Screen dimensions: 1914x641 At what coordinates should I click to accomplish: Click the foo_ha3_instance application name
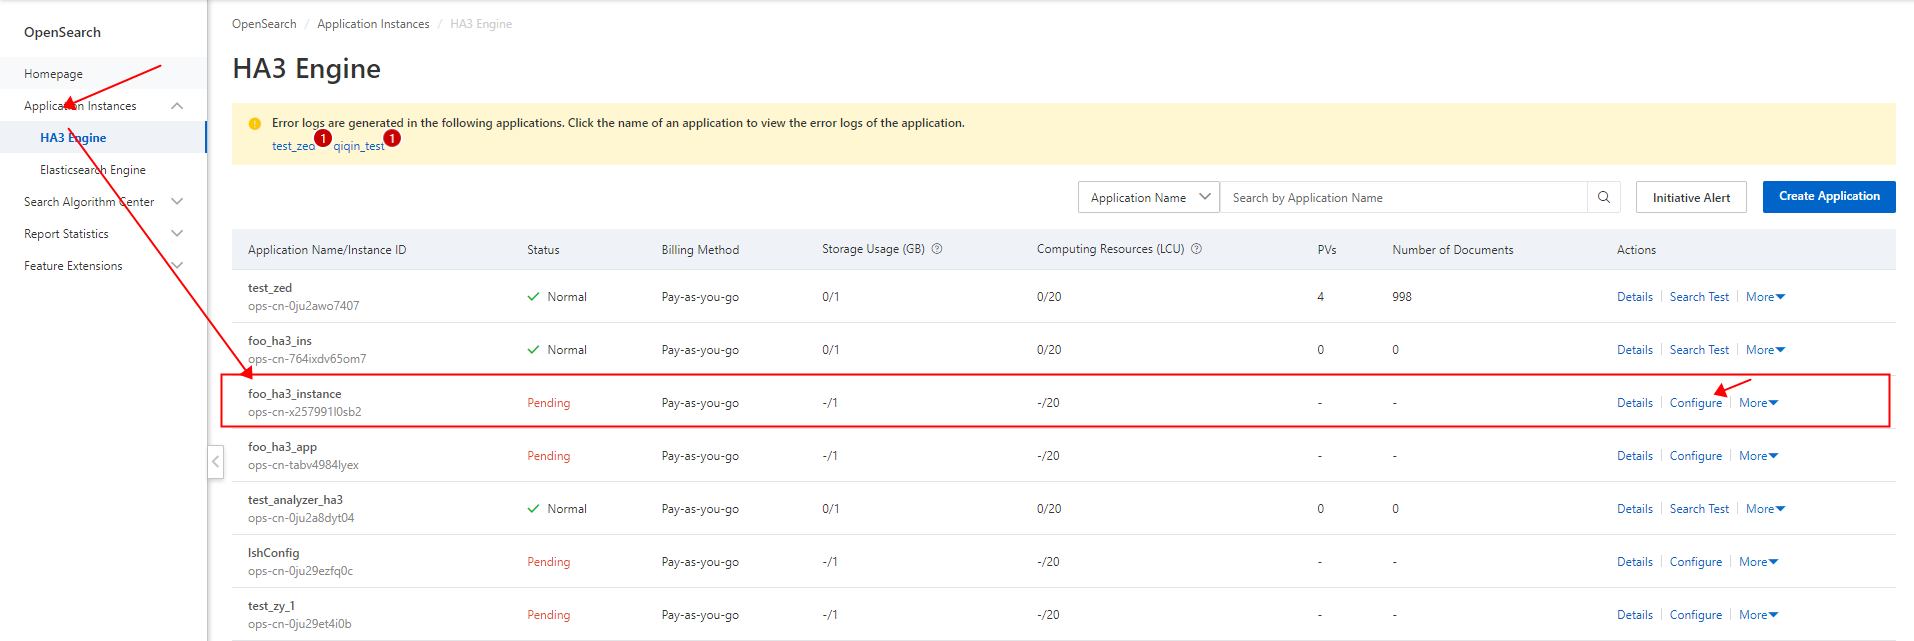click(295, 394)
